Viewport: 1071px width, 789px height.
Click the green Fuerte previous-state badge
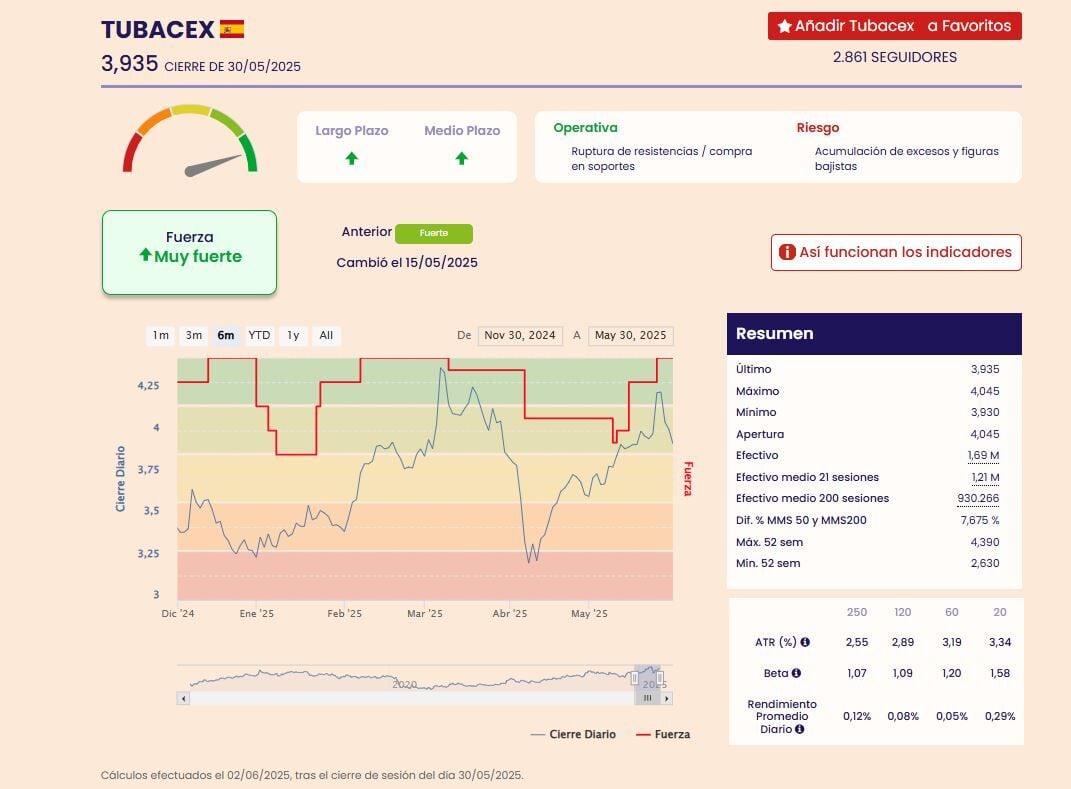pyautogui.click(x=434, y=233)
